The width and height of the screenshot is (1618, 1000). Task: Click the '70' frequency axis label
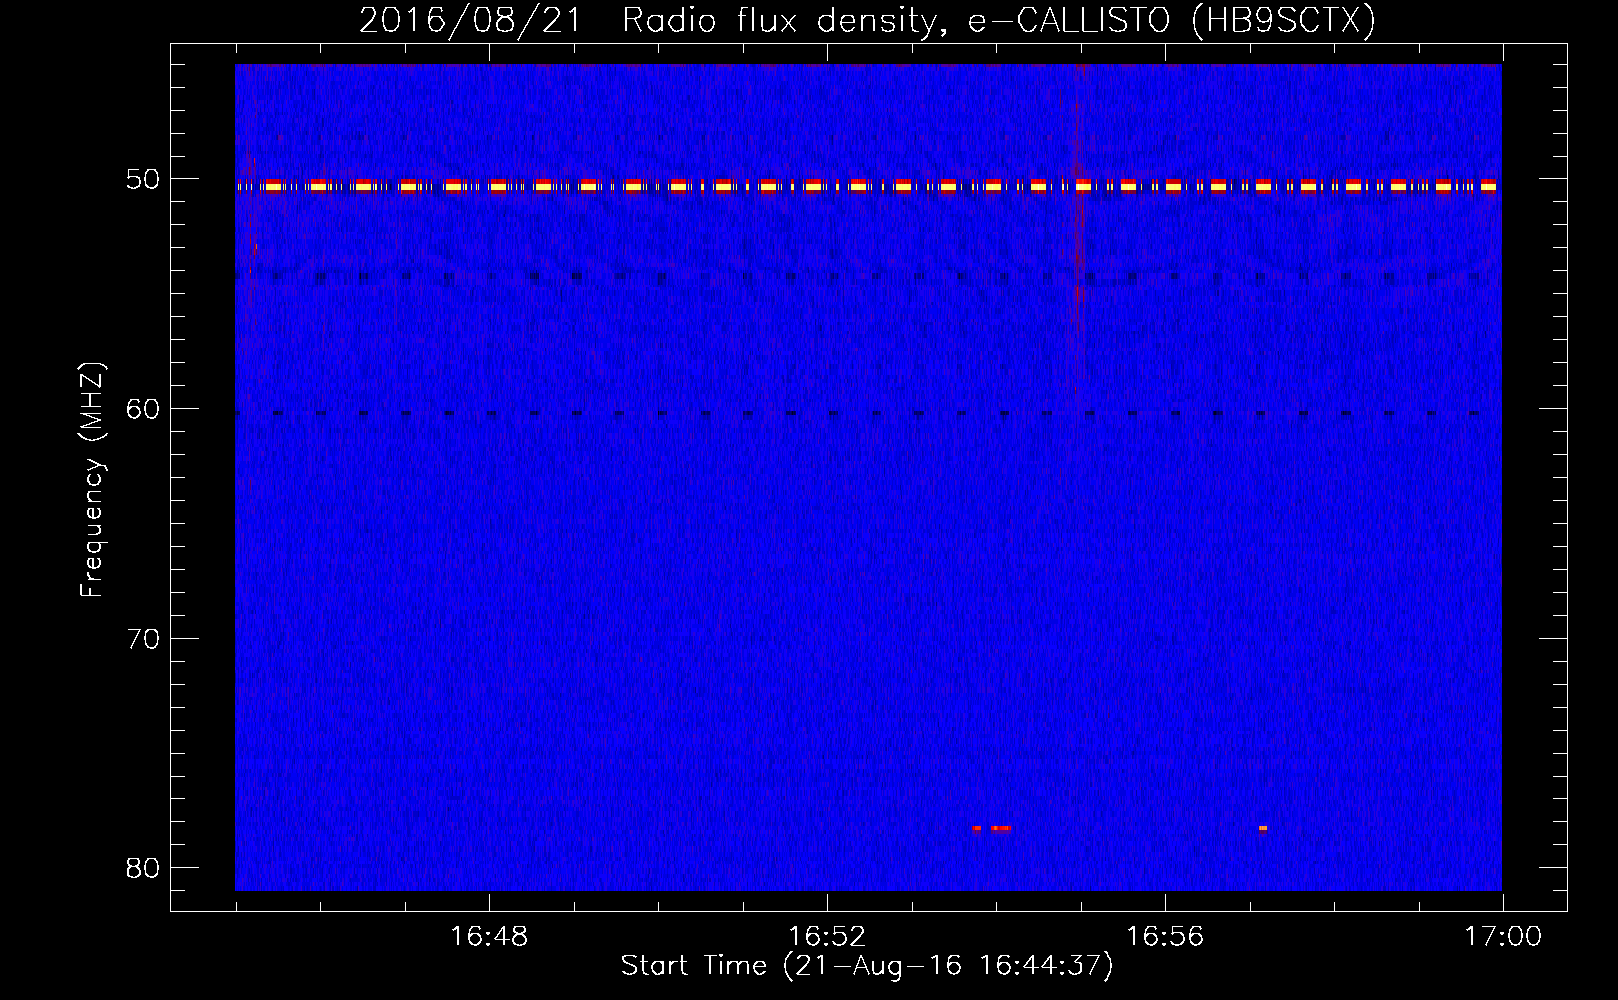[143, 638]
